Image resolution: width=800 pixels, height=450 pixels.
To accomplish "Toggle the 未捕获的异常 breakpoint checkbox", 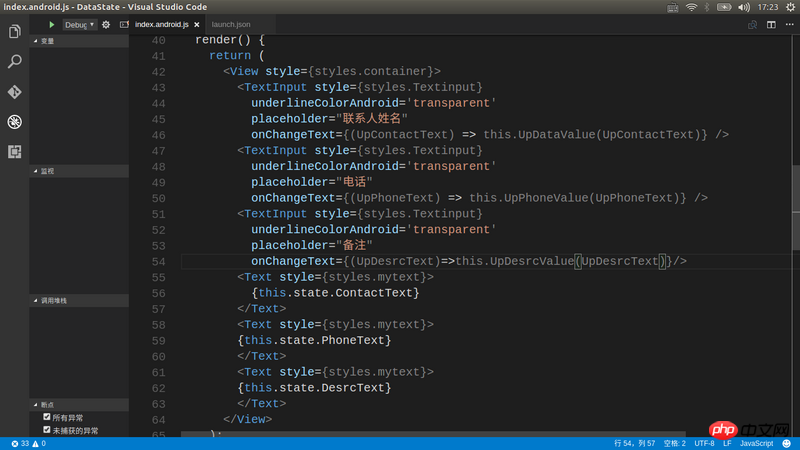I will pos(47,429).
